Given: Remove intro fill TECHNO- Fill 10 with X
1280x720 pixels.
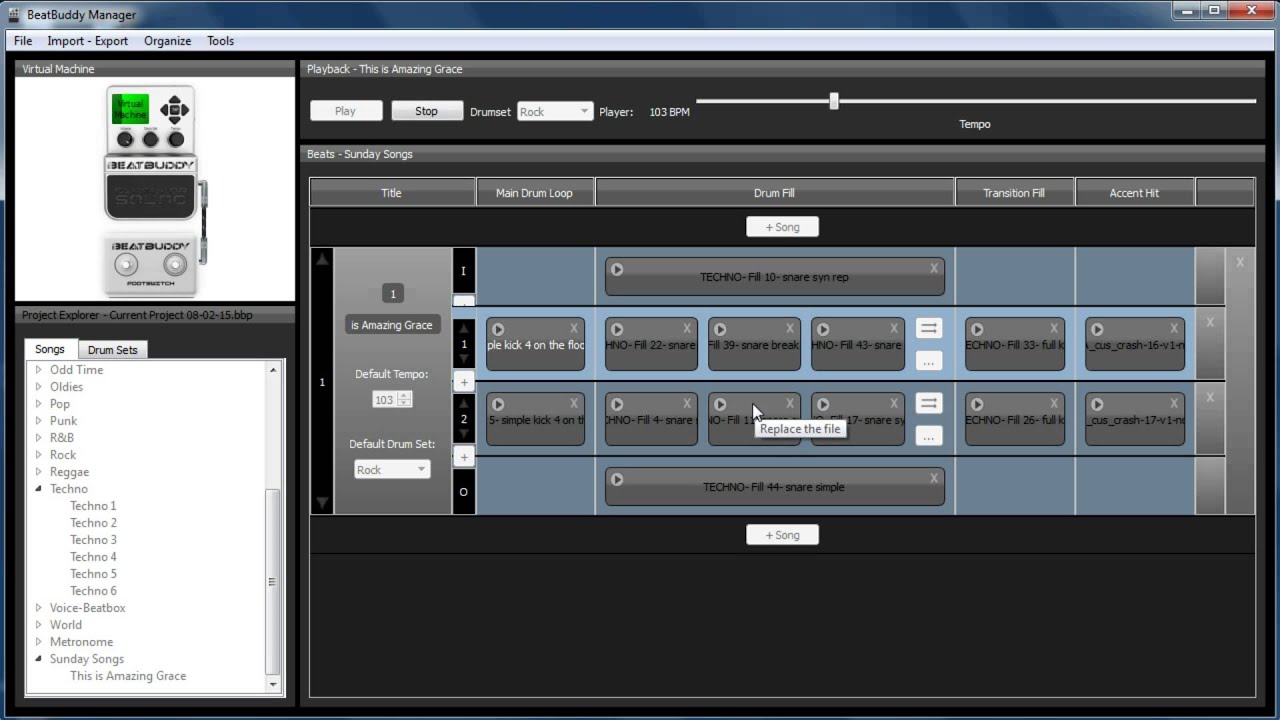Looking at the screenshot, I should 934,268.
